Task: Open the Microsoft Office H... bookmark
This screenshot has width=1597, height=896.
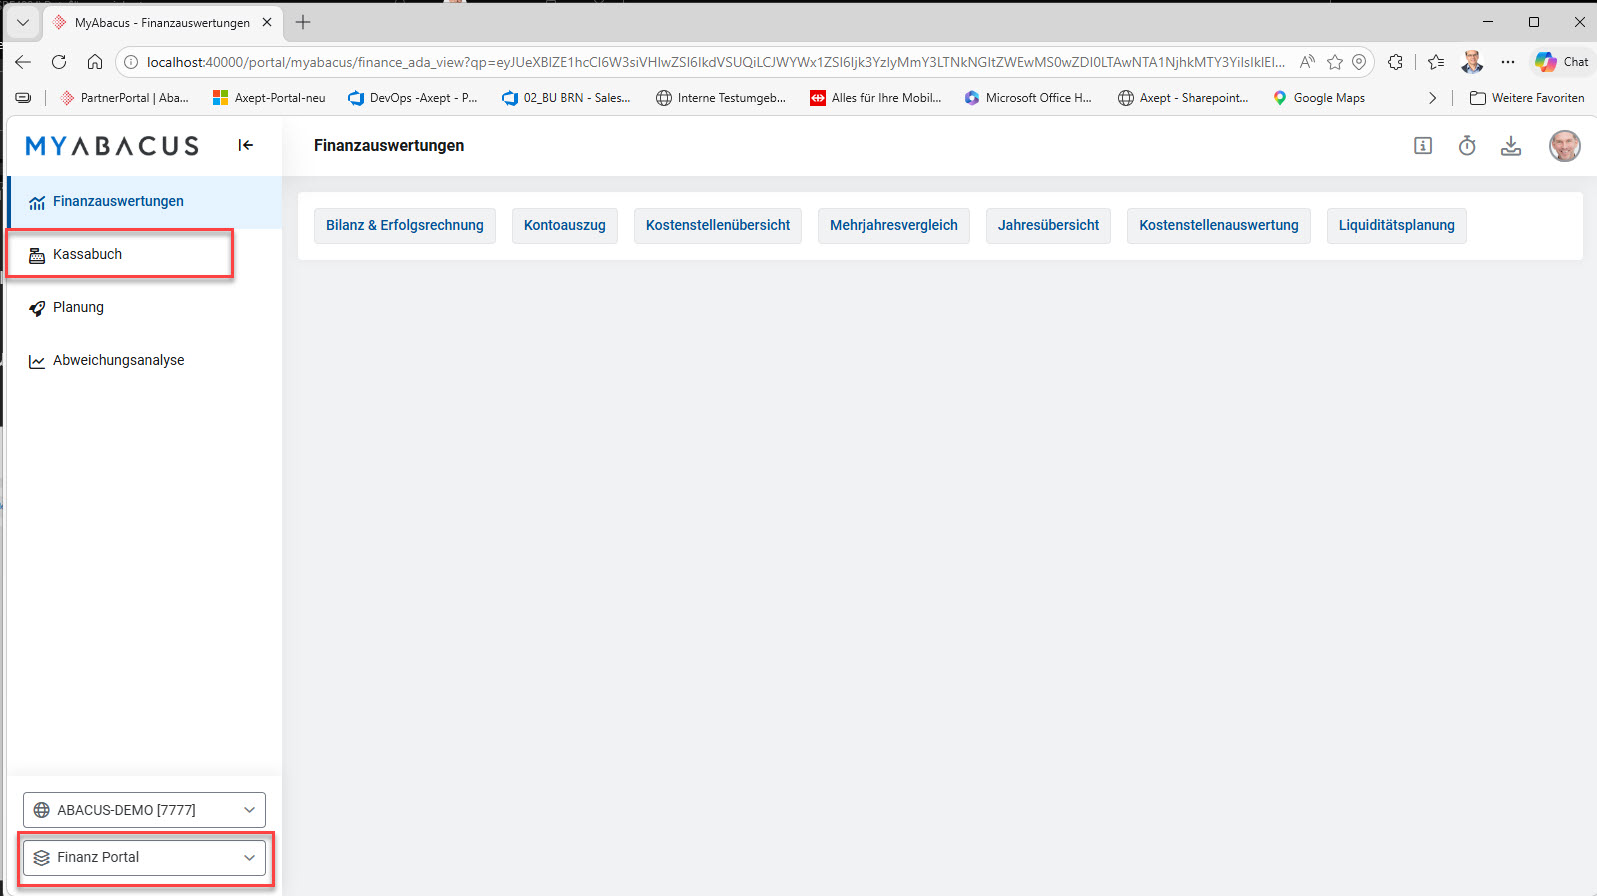Action: (1028, 98)
